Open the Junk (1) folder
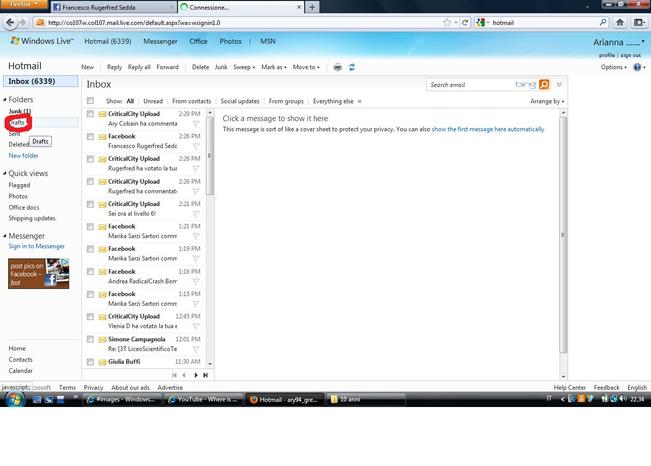Screen dimensions: 651x466 point(20,111)
